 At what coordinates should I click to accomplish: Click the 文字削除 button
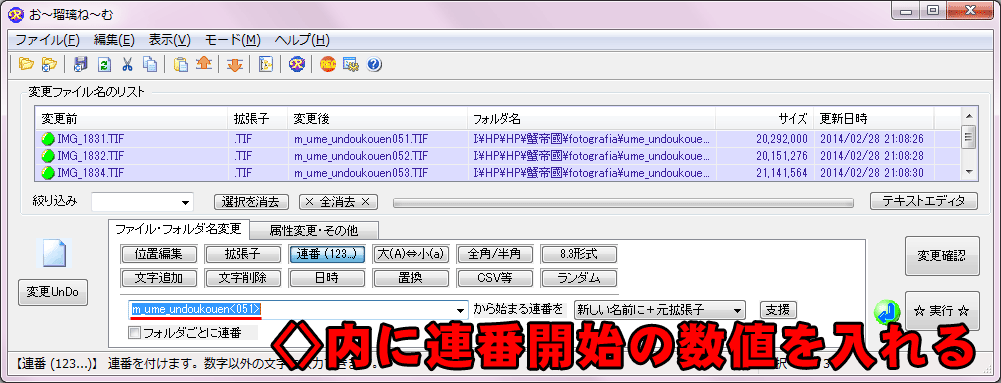click(x=243, y=278)
